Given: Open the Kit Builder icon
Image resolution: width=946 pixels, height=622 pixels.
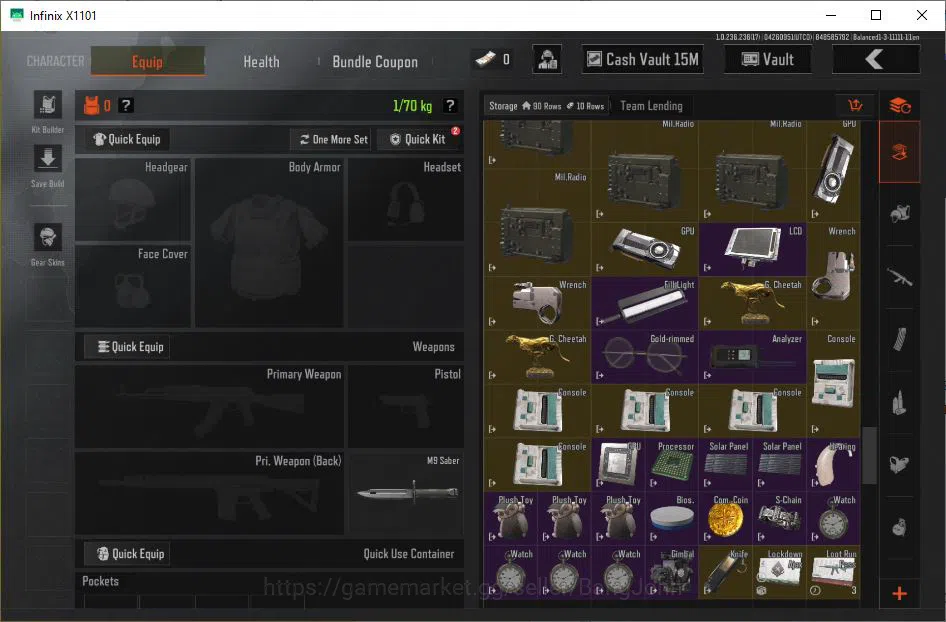Looking at the screenshot, I should (48, 106).
